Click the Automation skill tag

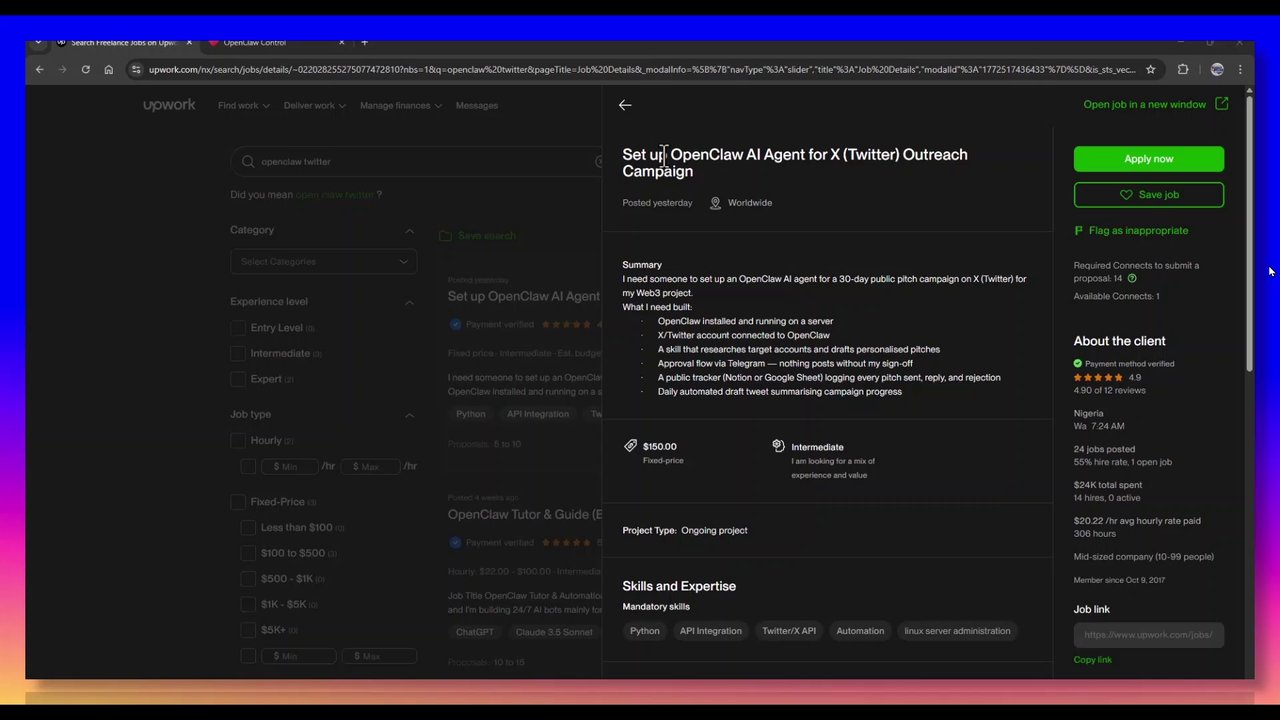click(860, 631)
